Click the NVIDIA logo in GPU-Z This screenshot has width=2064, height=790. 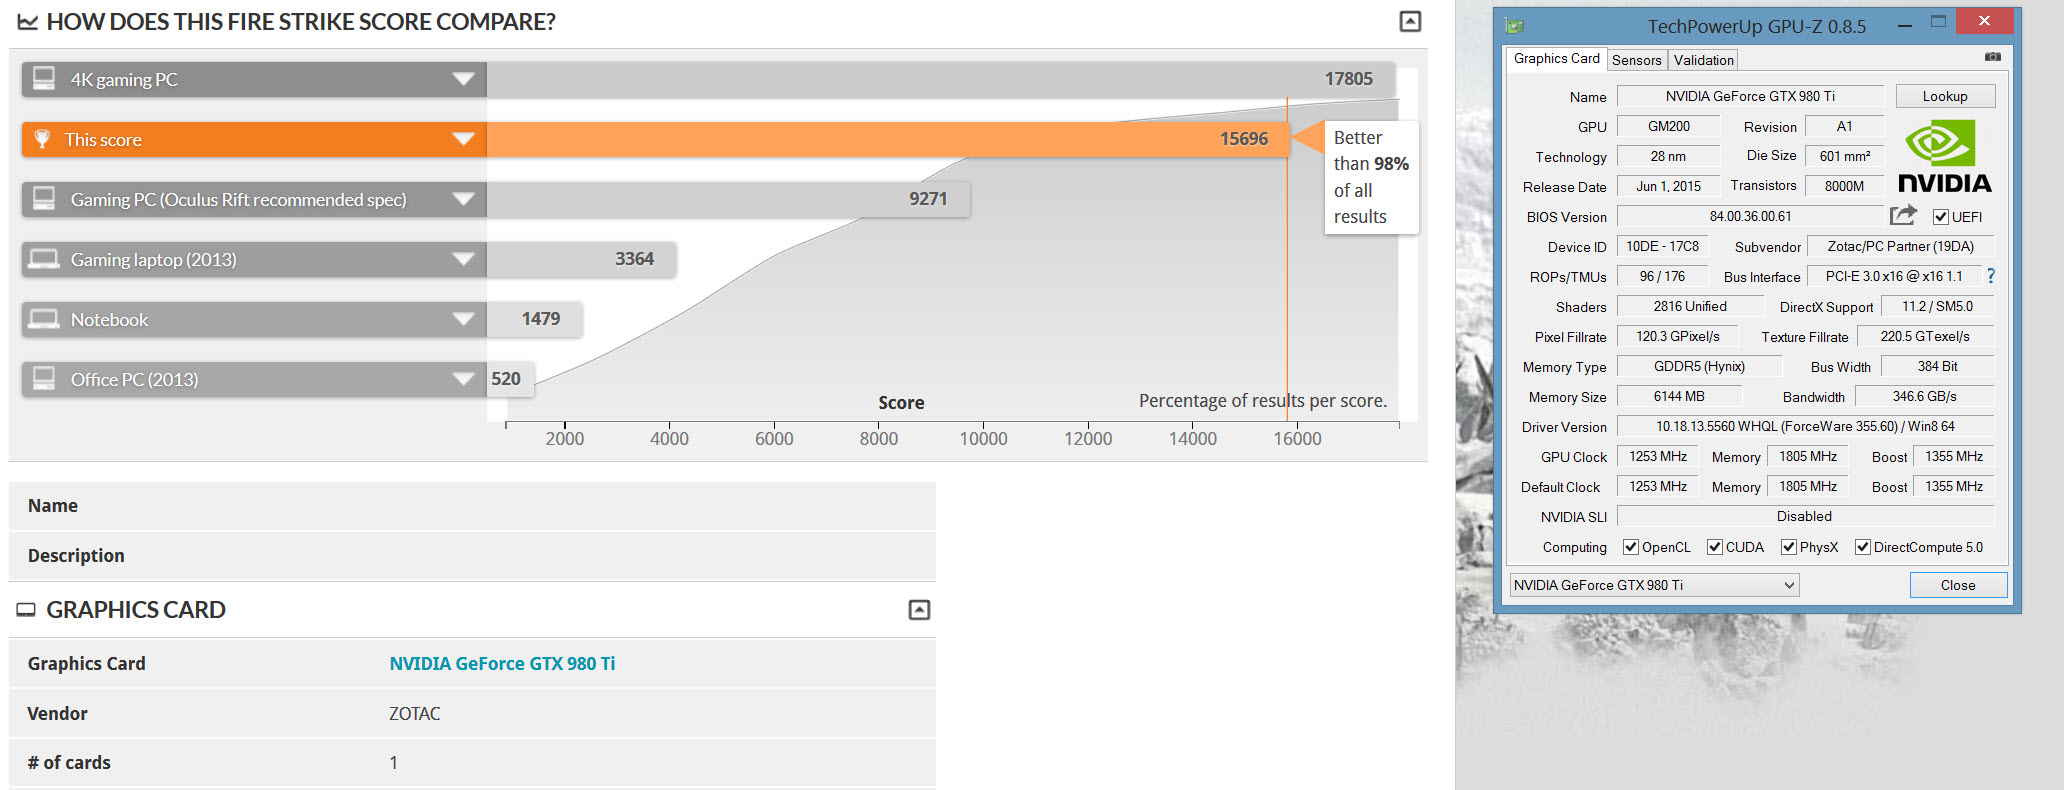click(x=1944, y=157)
